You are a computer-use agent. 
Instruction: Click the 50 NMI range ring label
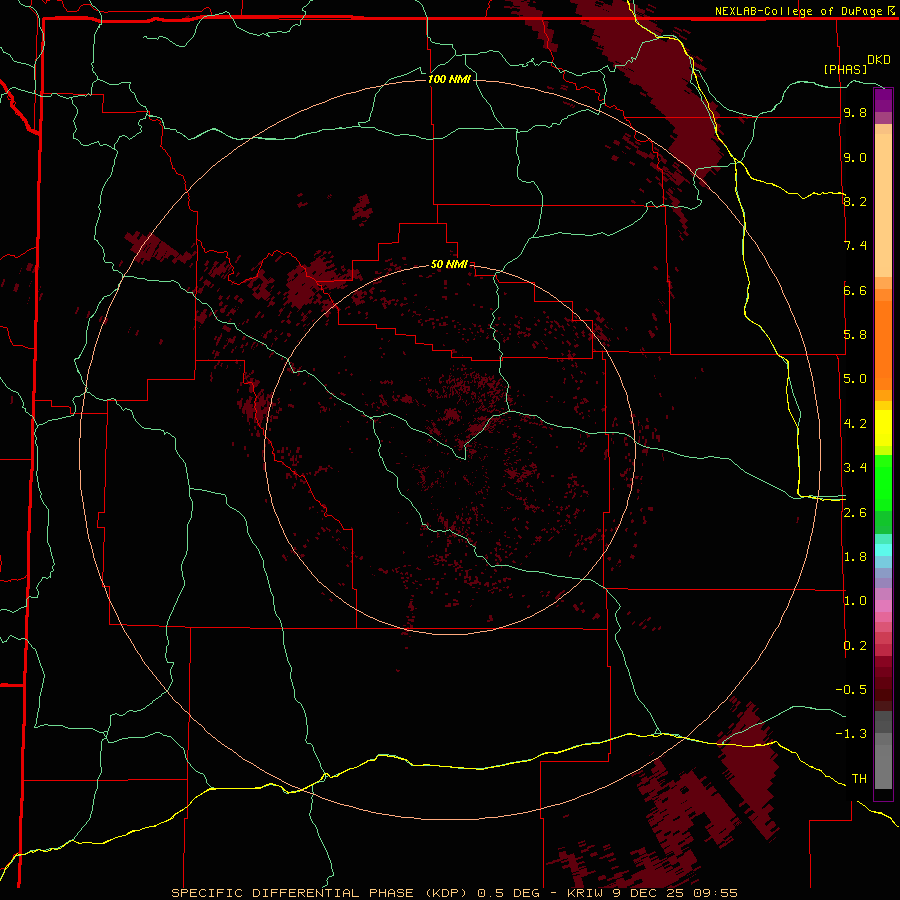(449, 264)
